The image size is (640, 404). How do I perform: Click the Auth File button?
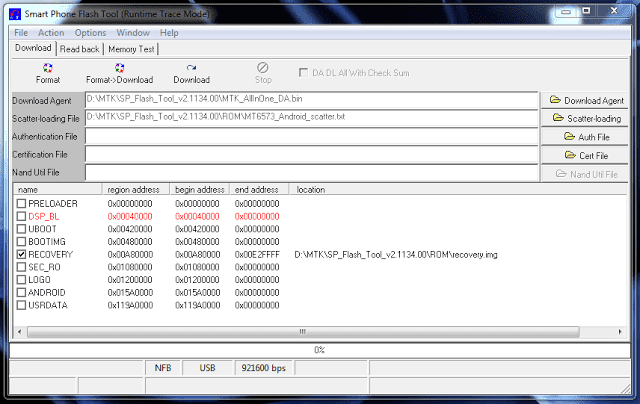click(x=586, y=137)
